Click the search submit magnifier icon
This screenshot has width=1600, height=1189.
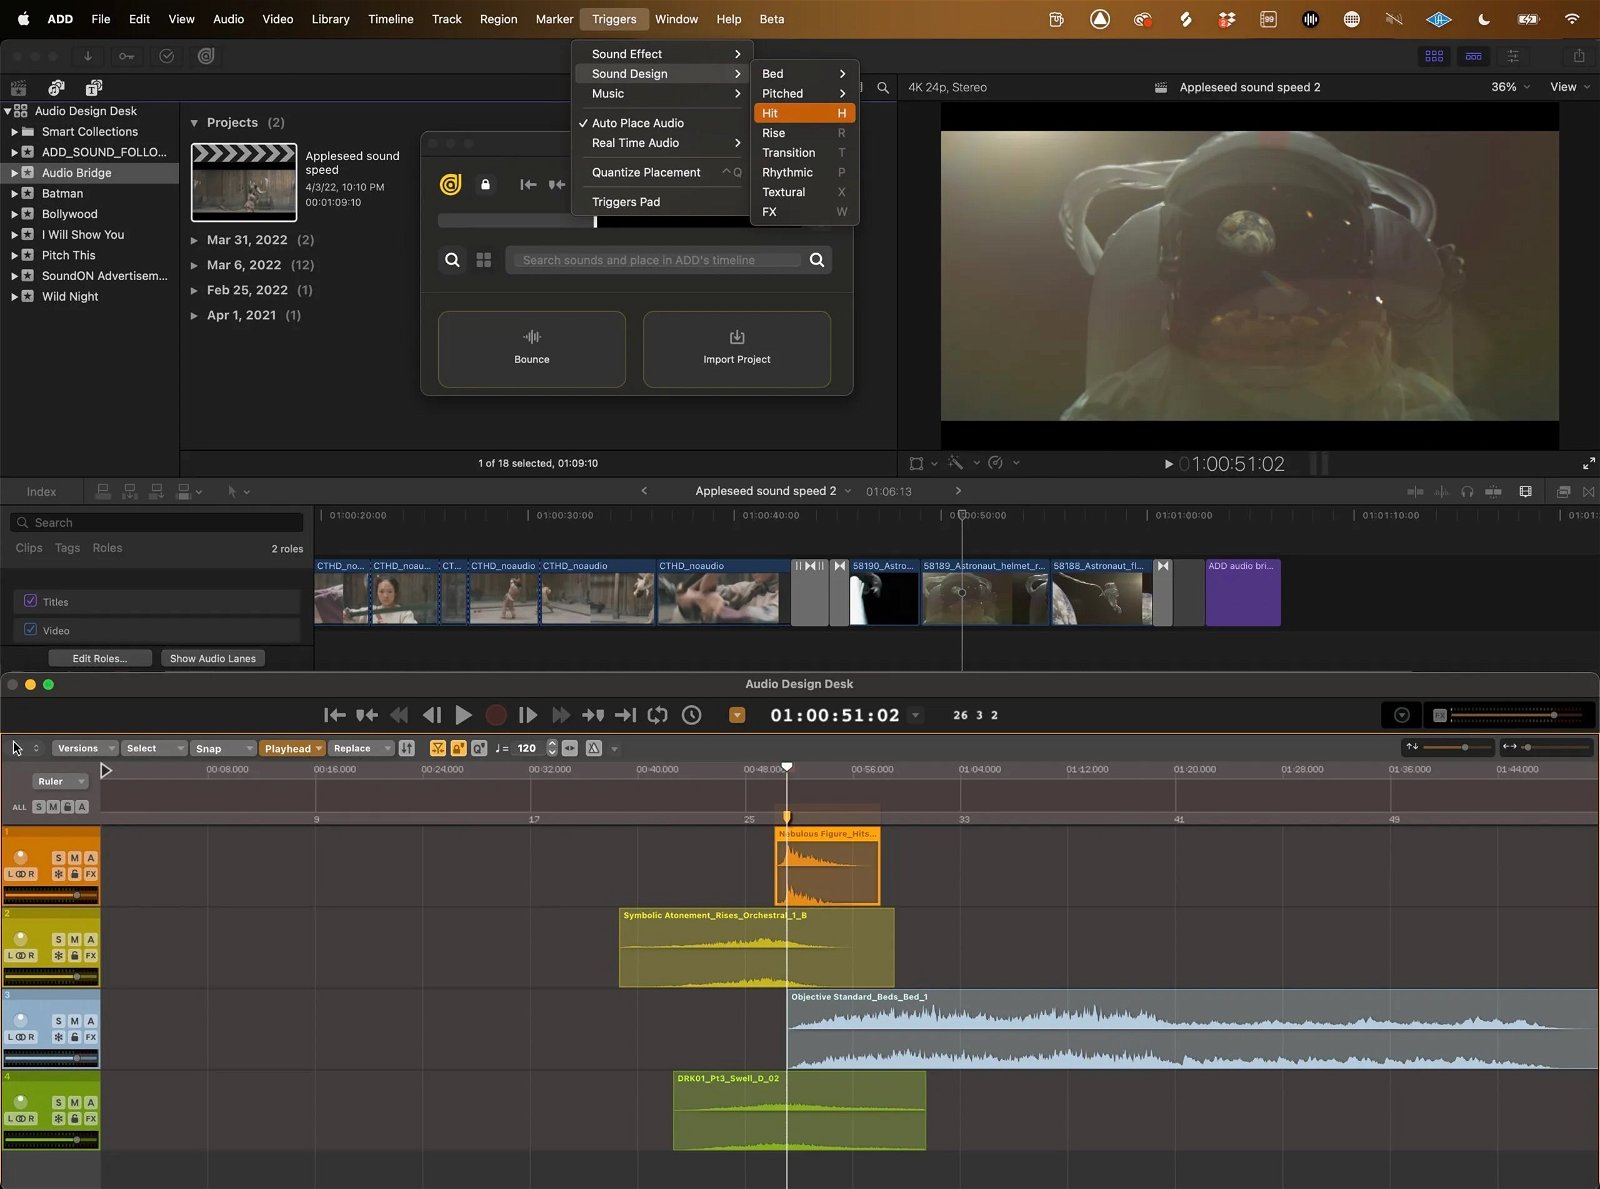pyautogui.click(x=817, y=260)
